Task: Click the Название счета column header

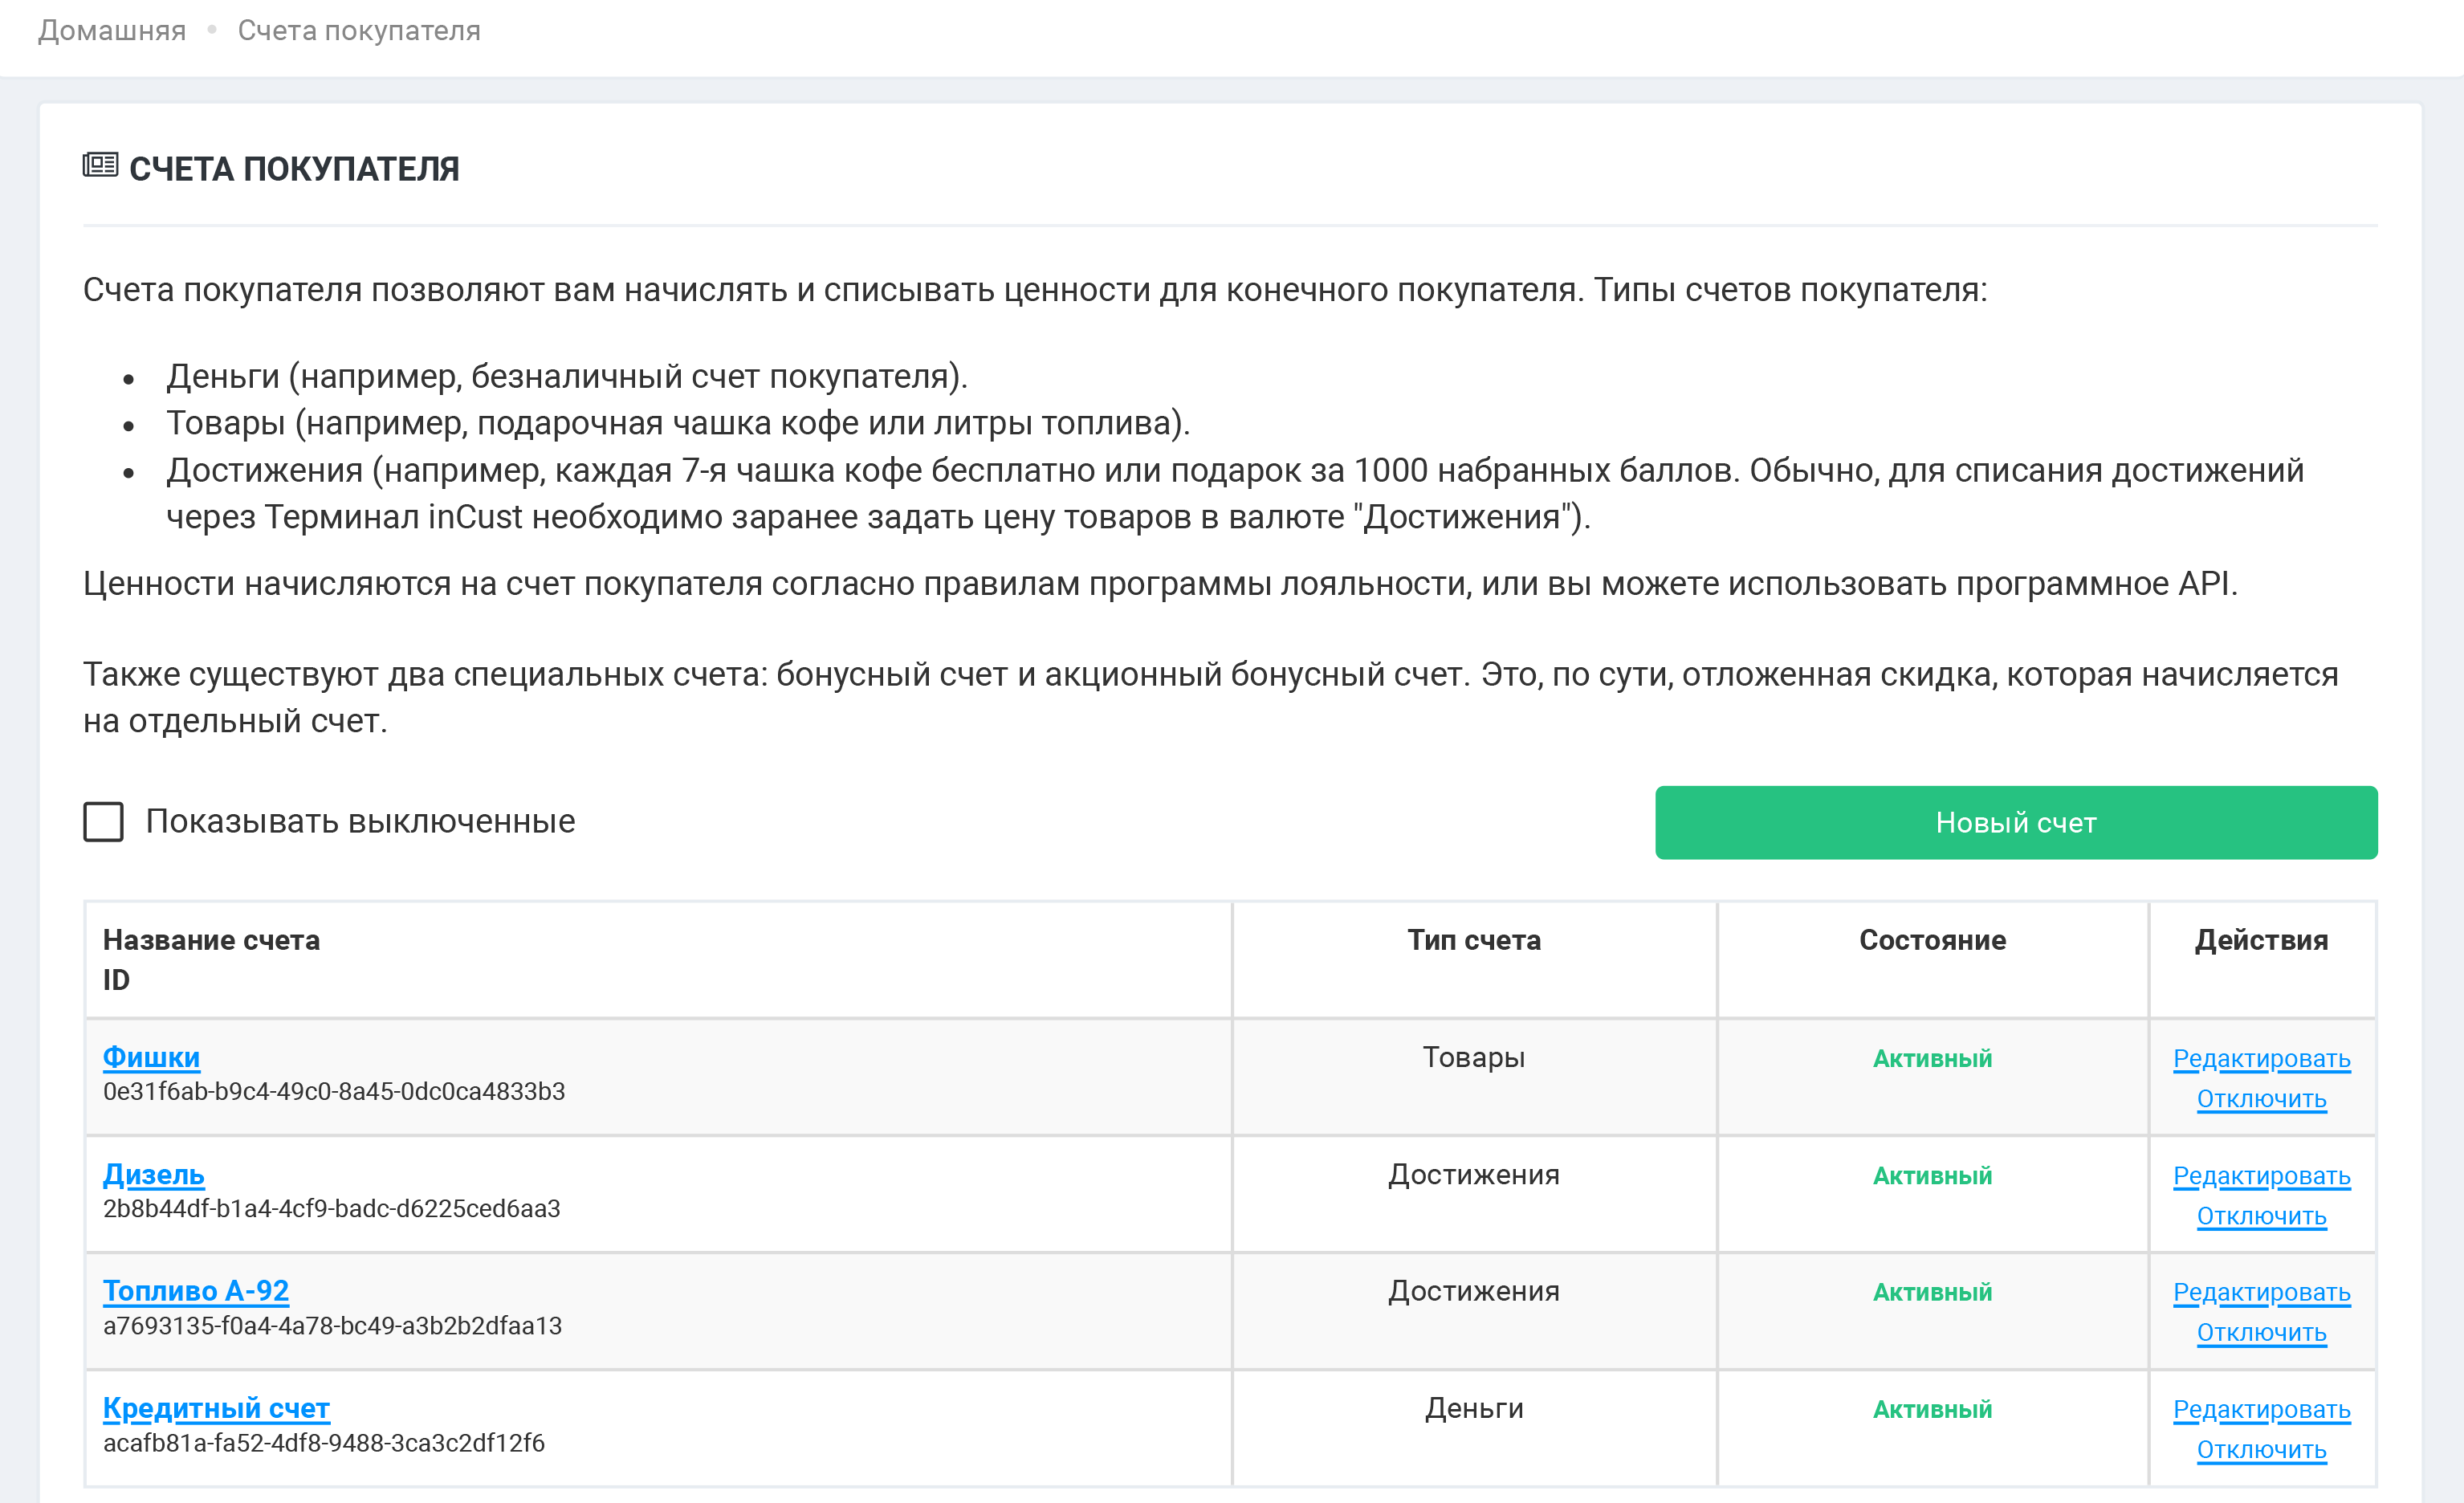Action: tap(211, 940)
